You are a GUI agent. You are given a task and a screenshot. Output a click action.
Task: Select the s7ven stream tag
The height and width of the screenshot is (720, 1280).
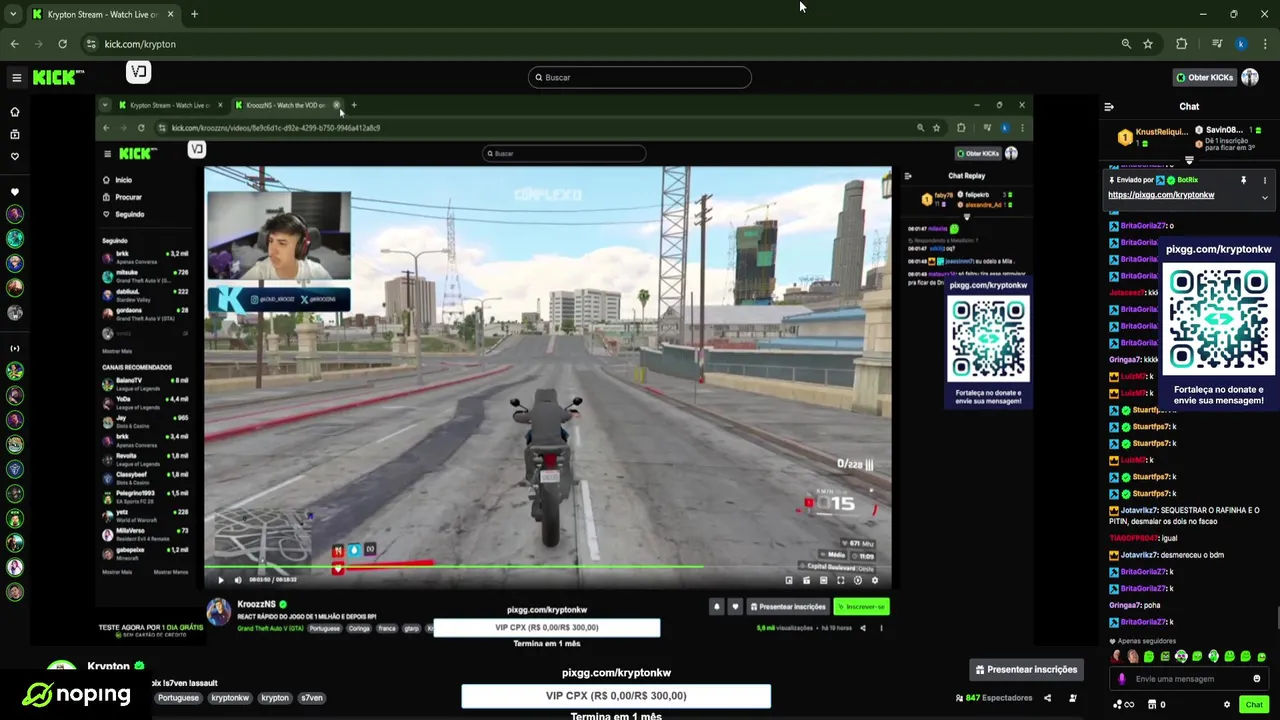(x=312, y=698)
